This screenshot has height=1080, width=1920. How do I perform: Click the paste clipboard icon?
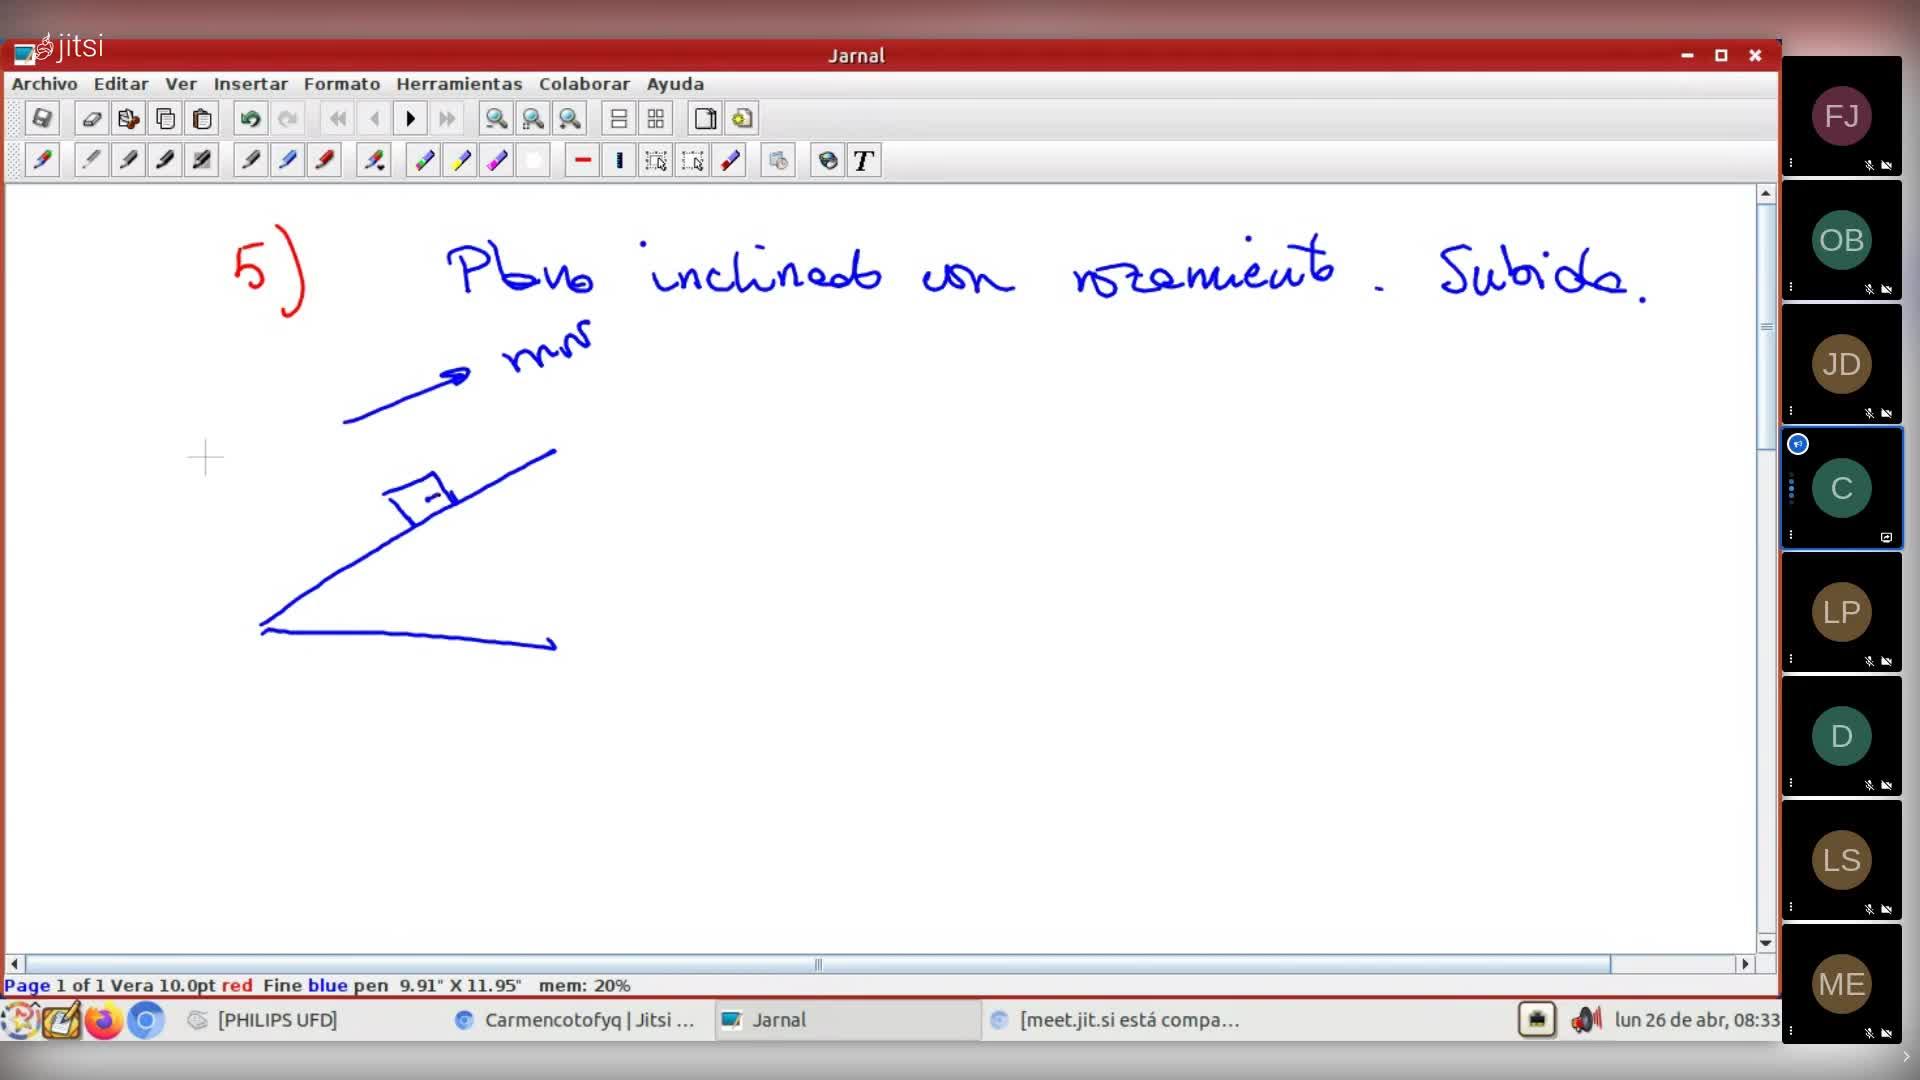[202, 119]
